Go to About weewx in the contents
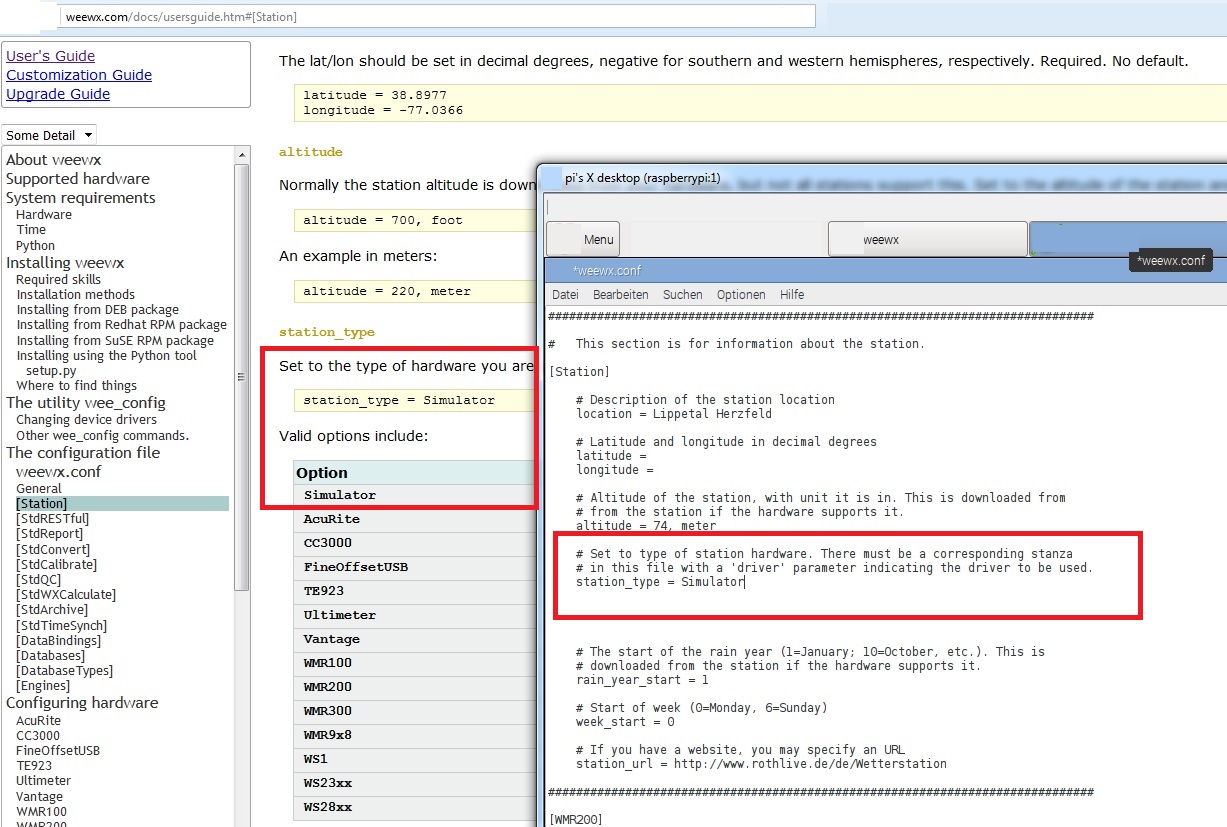Screen dimensions: 1227x827 (54, 160)
